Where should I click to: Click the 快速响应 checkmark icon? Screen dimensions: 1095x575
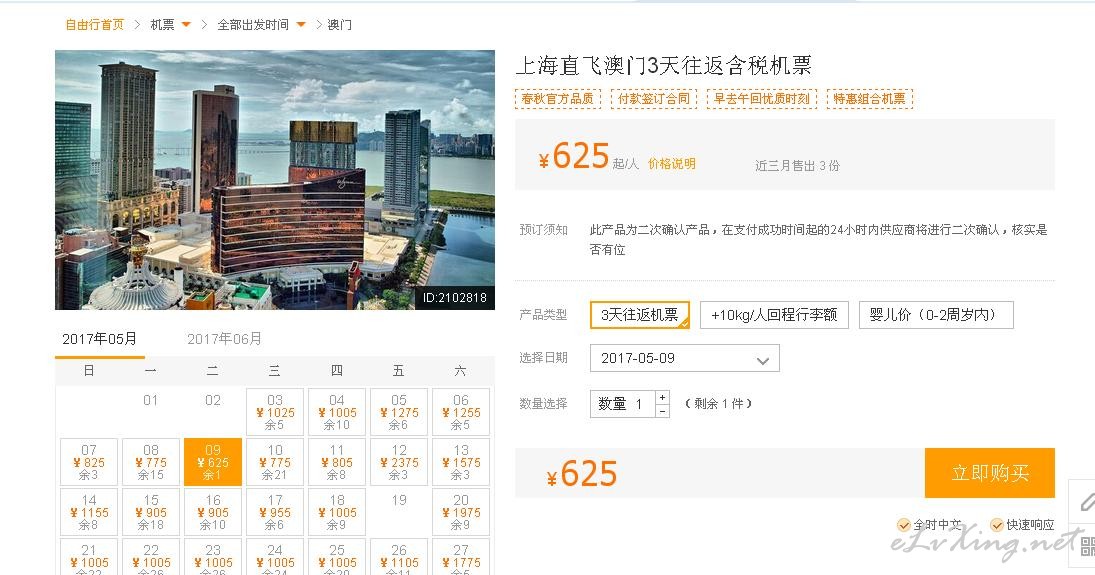coord(997,525)
